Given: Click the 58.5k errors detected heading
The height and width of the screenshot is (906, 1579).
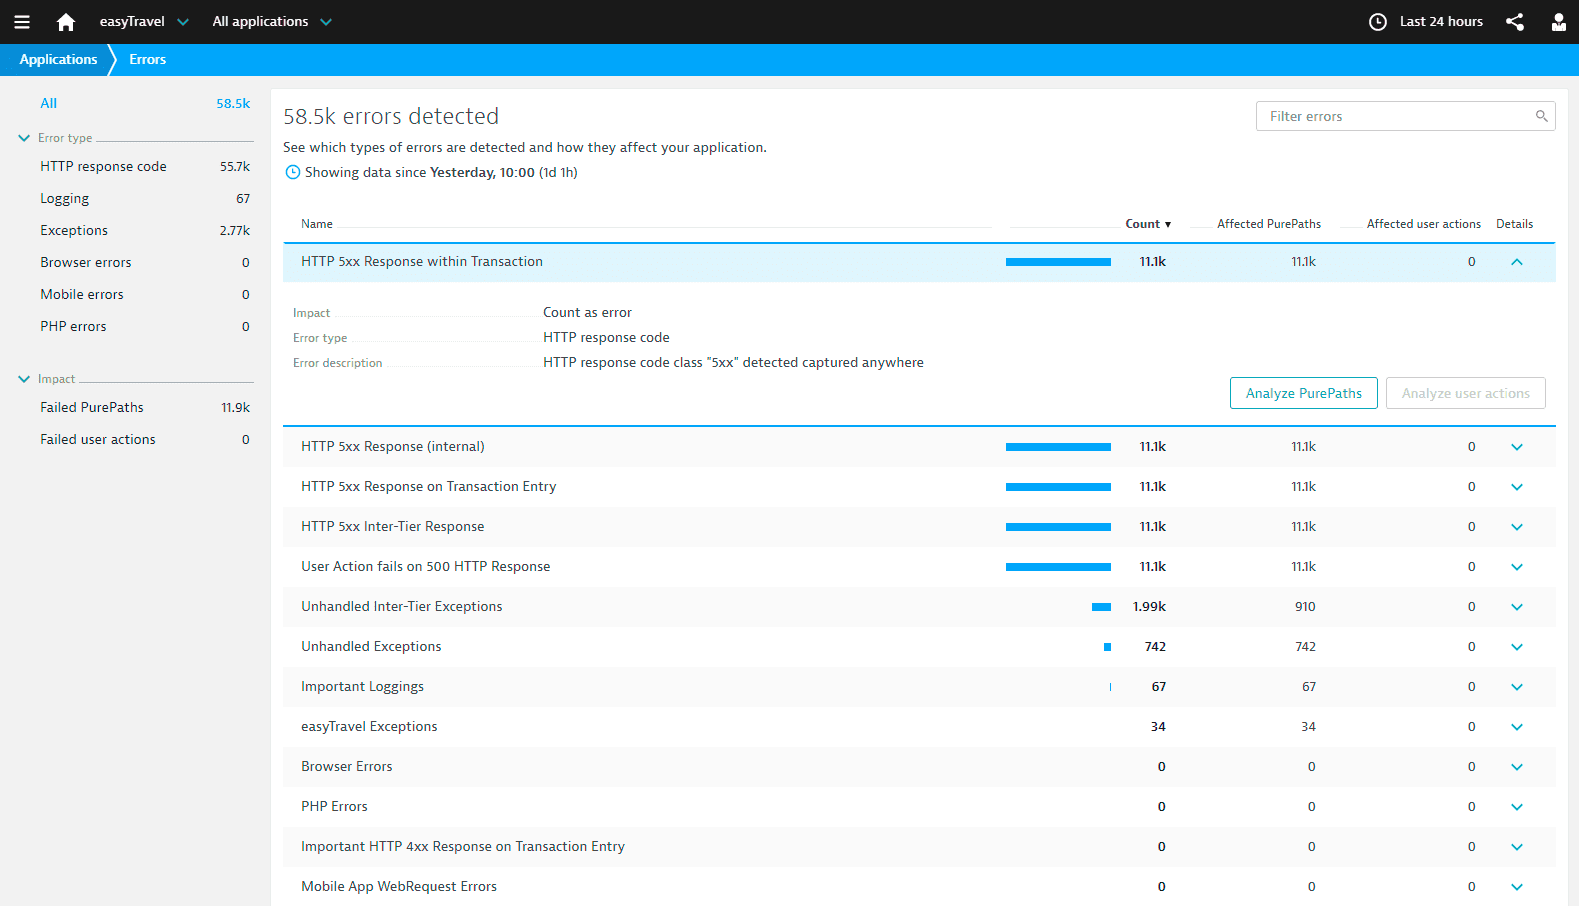Looking at the screenshot, I should (x=391, y=116).
